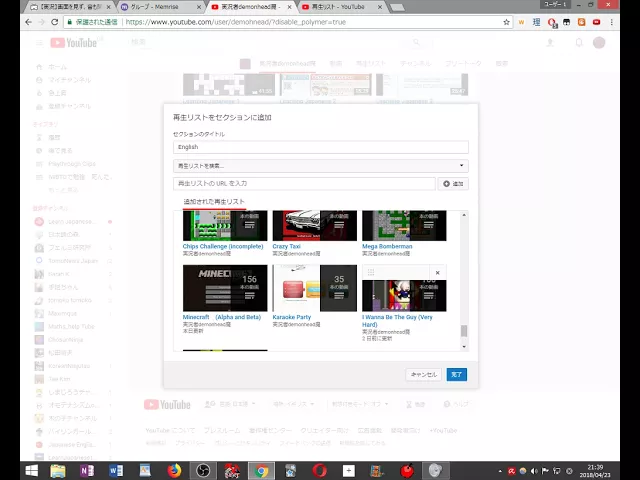640x480 pixels.
Task: Open a new browser tab
Action: click(x=397, y=7)
